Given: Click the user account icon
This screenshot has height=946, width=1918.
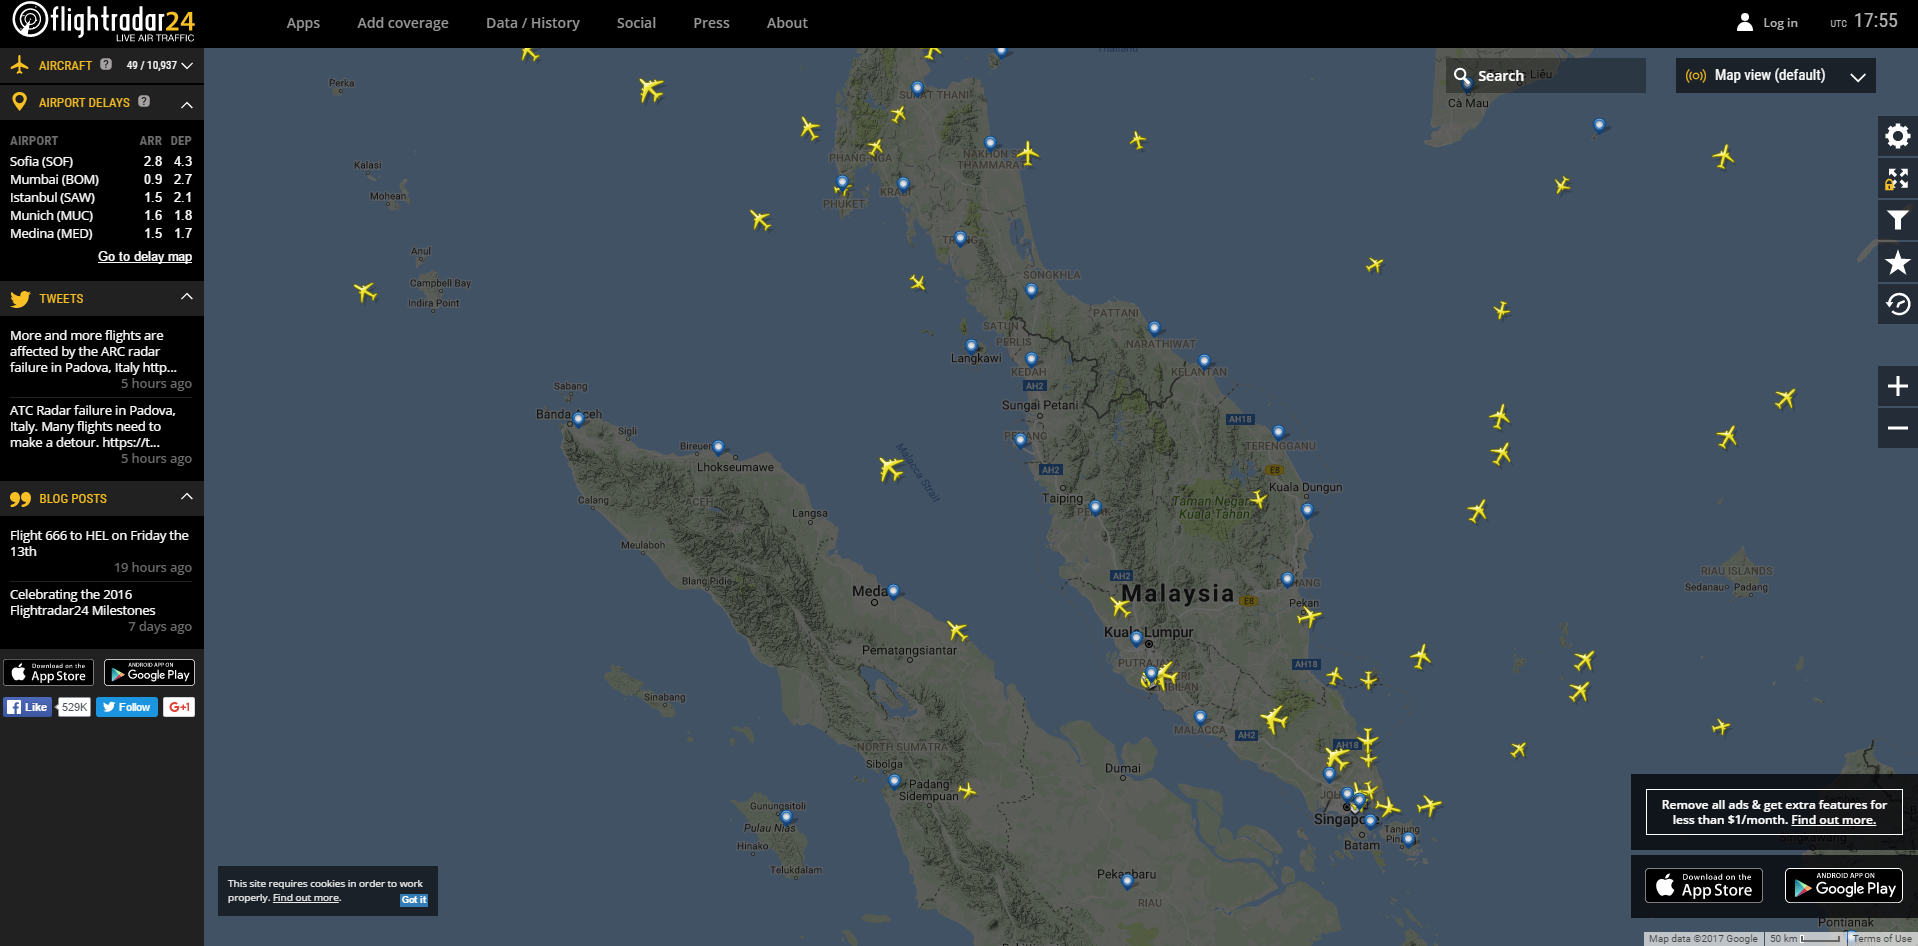Looking at the screenshot, I should pos(1744,22).
